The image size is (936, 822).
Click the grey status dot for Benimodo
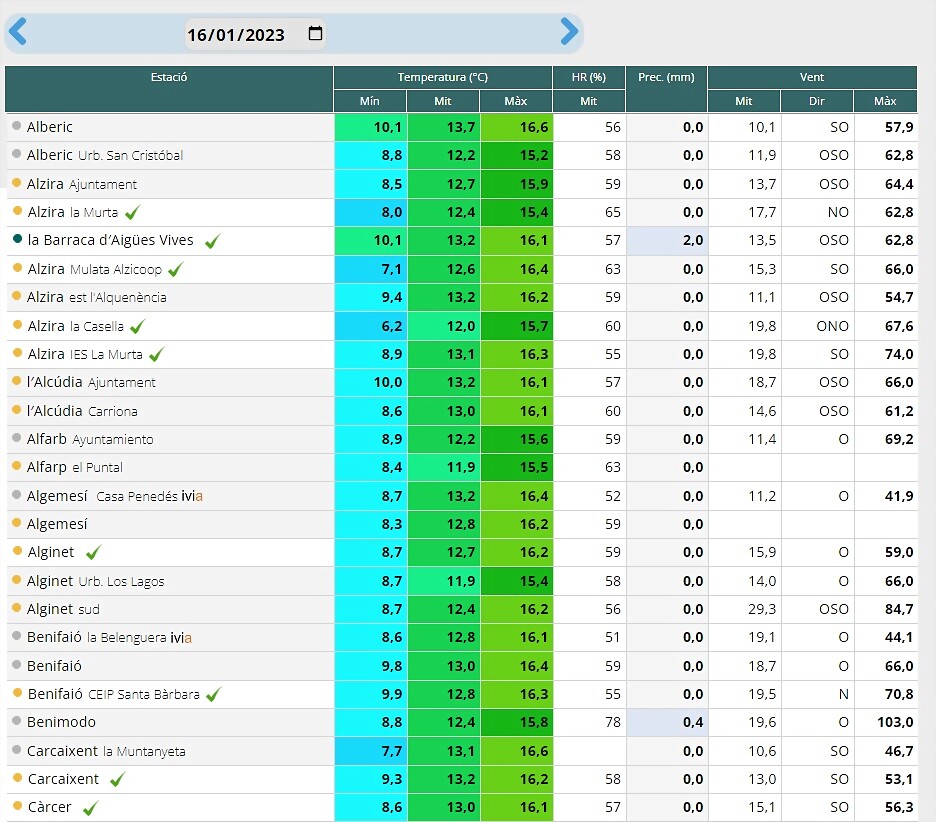17,721
